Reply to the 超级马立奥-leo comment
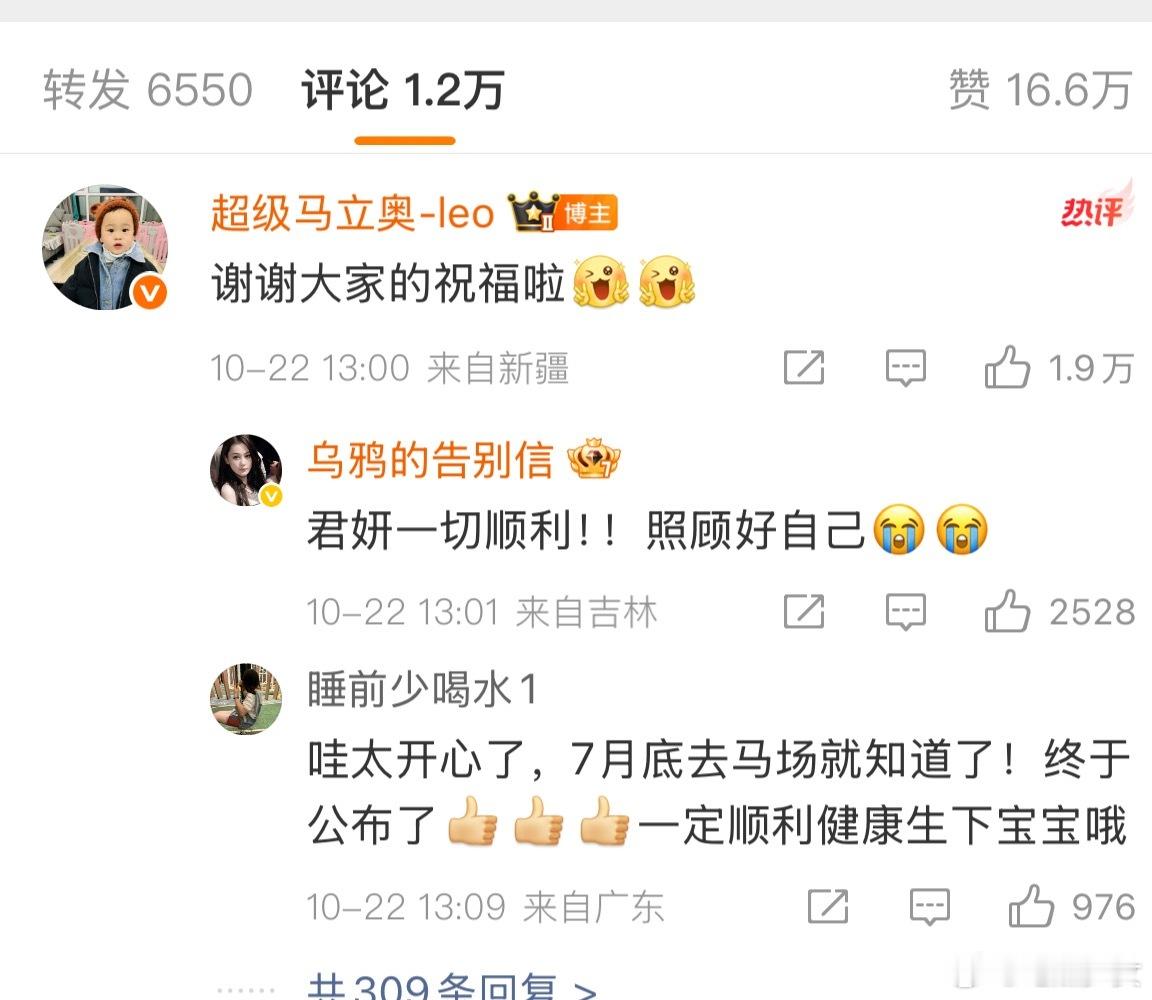The image size is (1152, 1000). tap(906, 367)
